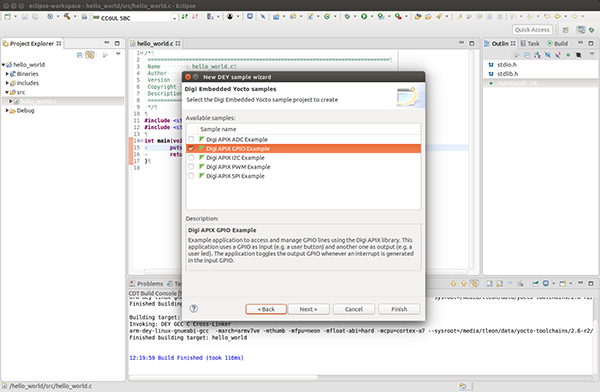The image size is (600, 392).
Task: Open the Run dropdown arrow
Action: (x=372, y=16)
